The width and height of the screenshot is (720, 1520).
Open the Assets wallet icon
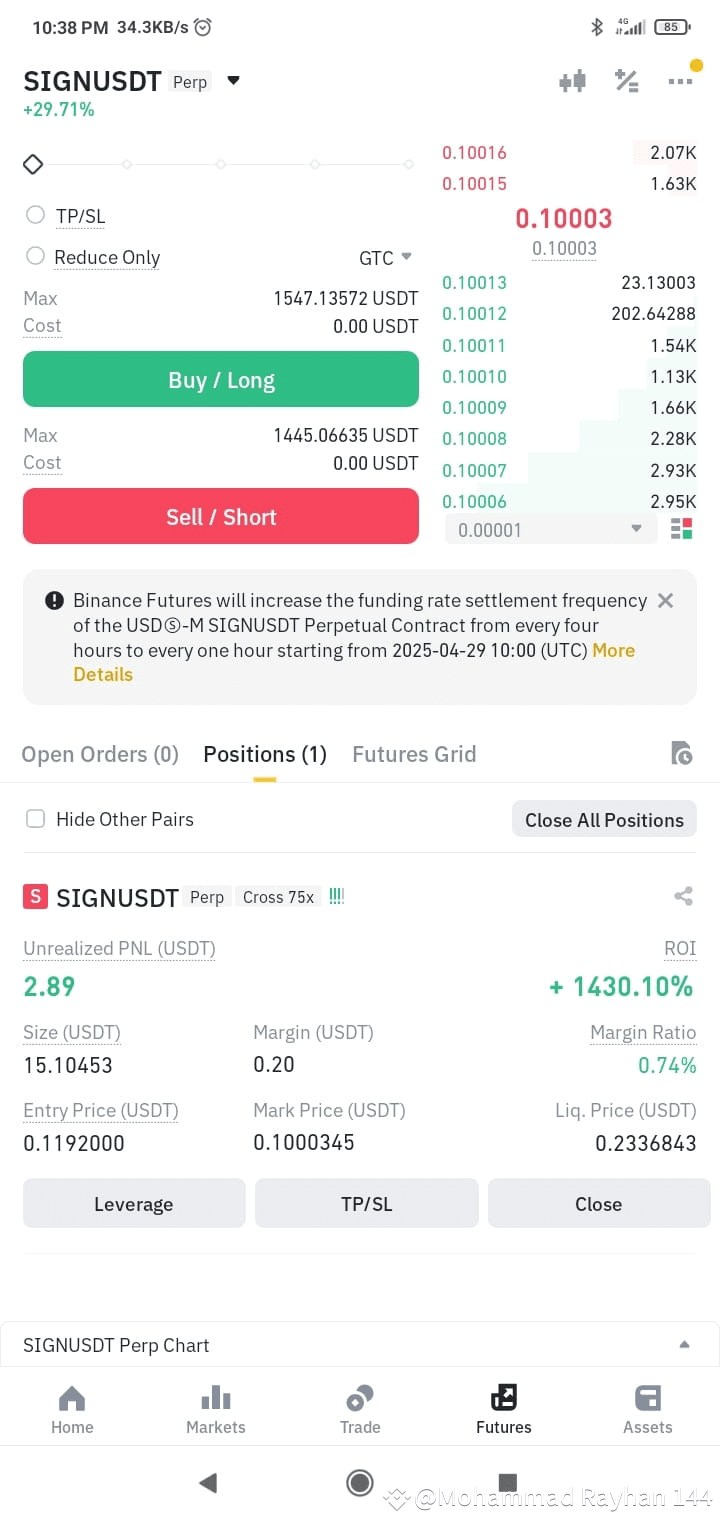648,1397
